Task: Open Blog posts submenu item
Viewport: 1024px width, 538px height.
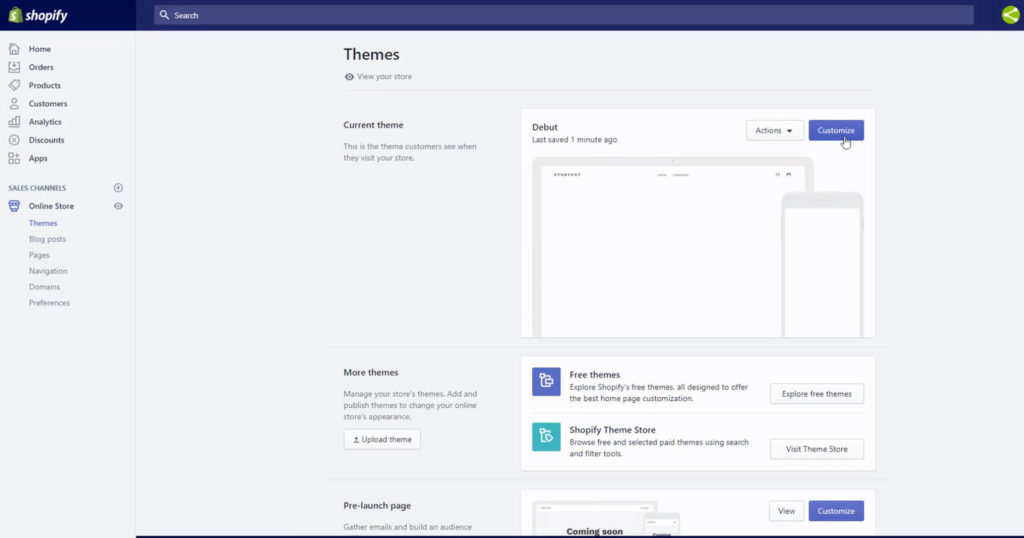Action: (x=47, y=240)
